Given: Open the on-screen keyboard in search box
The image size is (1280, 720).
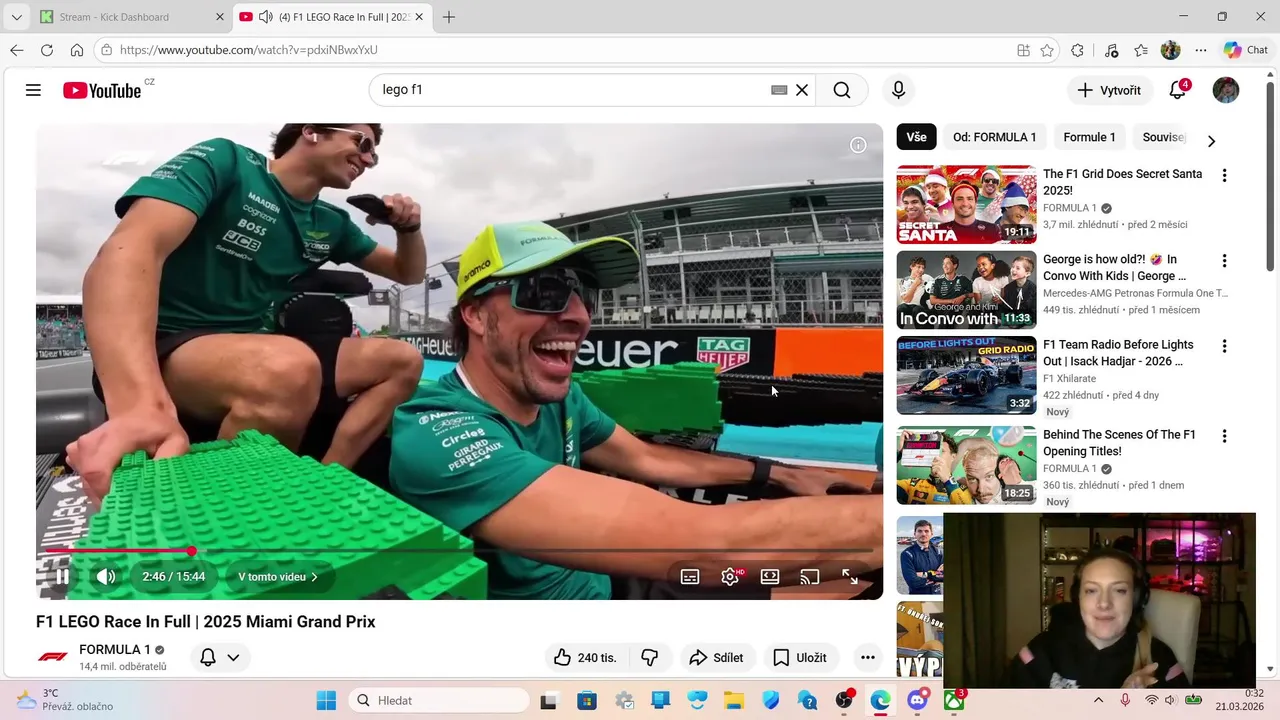Looking at the screenshot, I should click(x=779, y=90).
